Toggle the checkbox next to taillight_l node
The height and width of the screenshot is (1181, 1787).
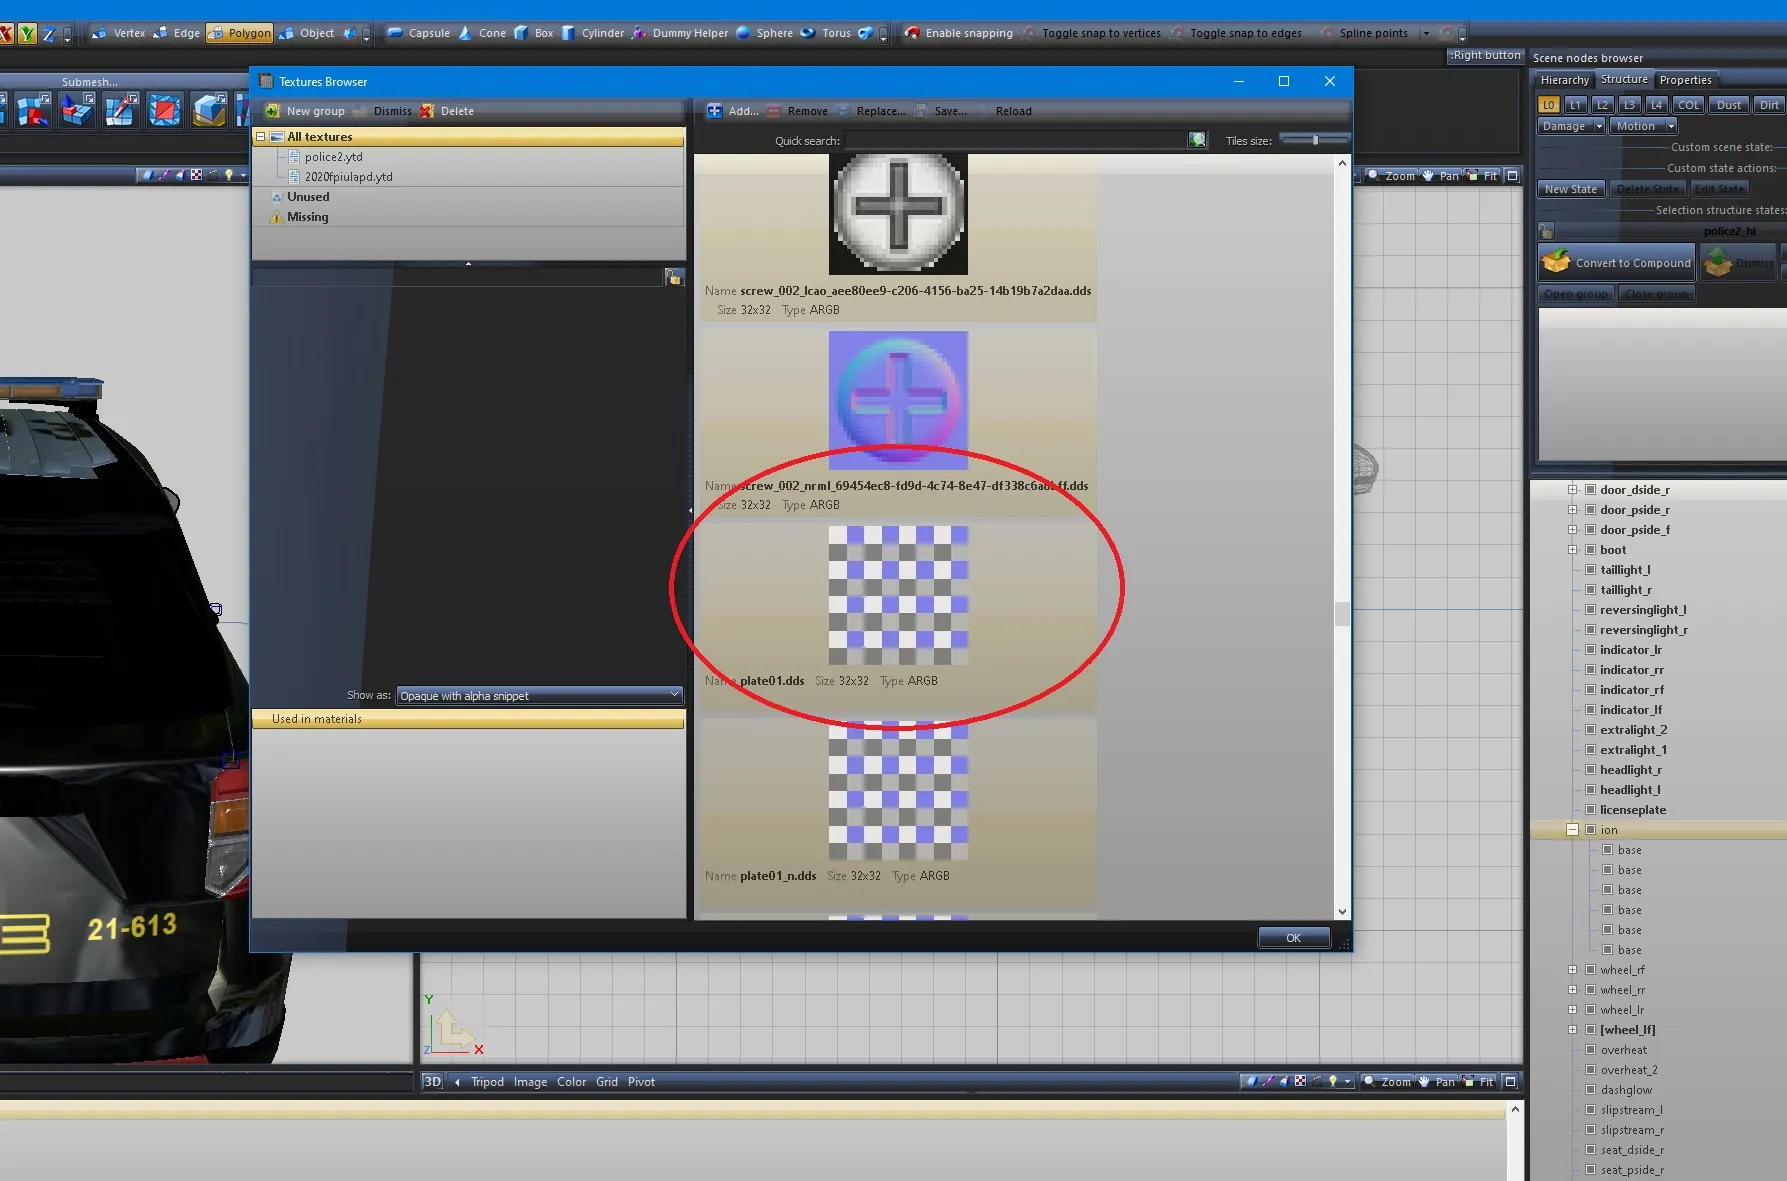tap(1590, 570)
